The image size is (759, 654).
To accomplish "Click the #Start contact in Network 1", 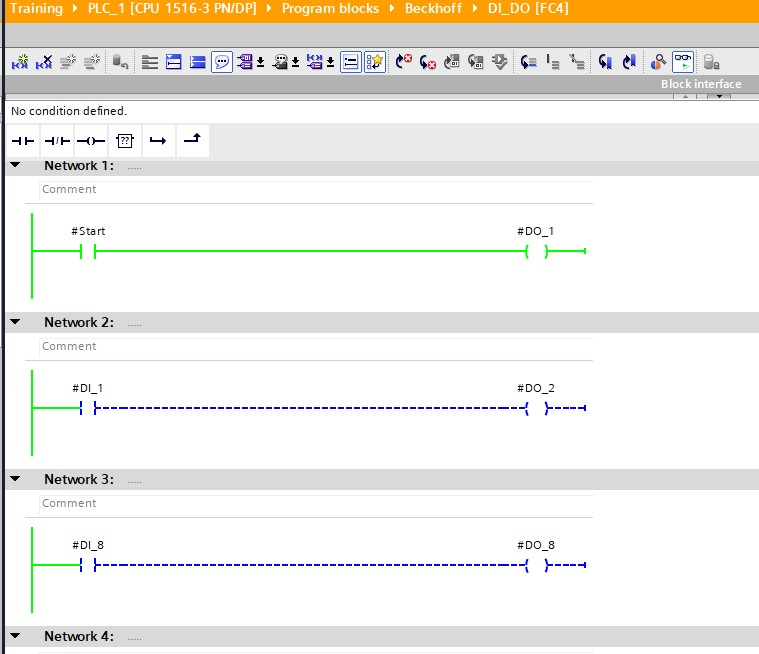I will tap(87, 251).
